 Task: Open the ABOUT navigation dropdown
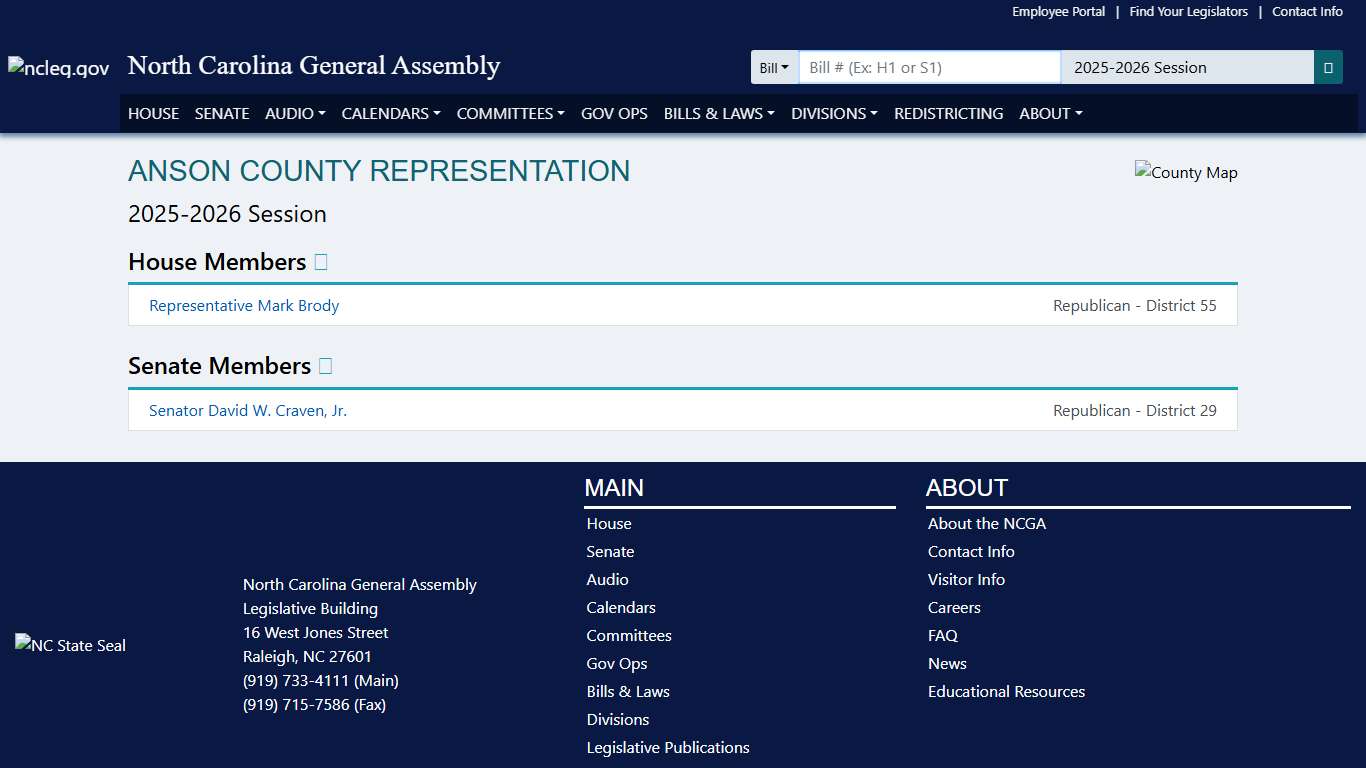pos(1049,113)
